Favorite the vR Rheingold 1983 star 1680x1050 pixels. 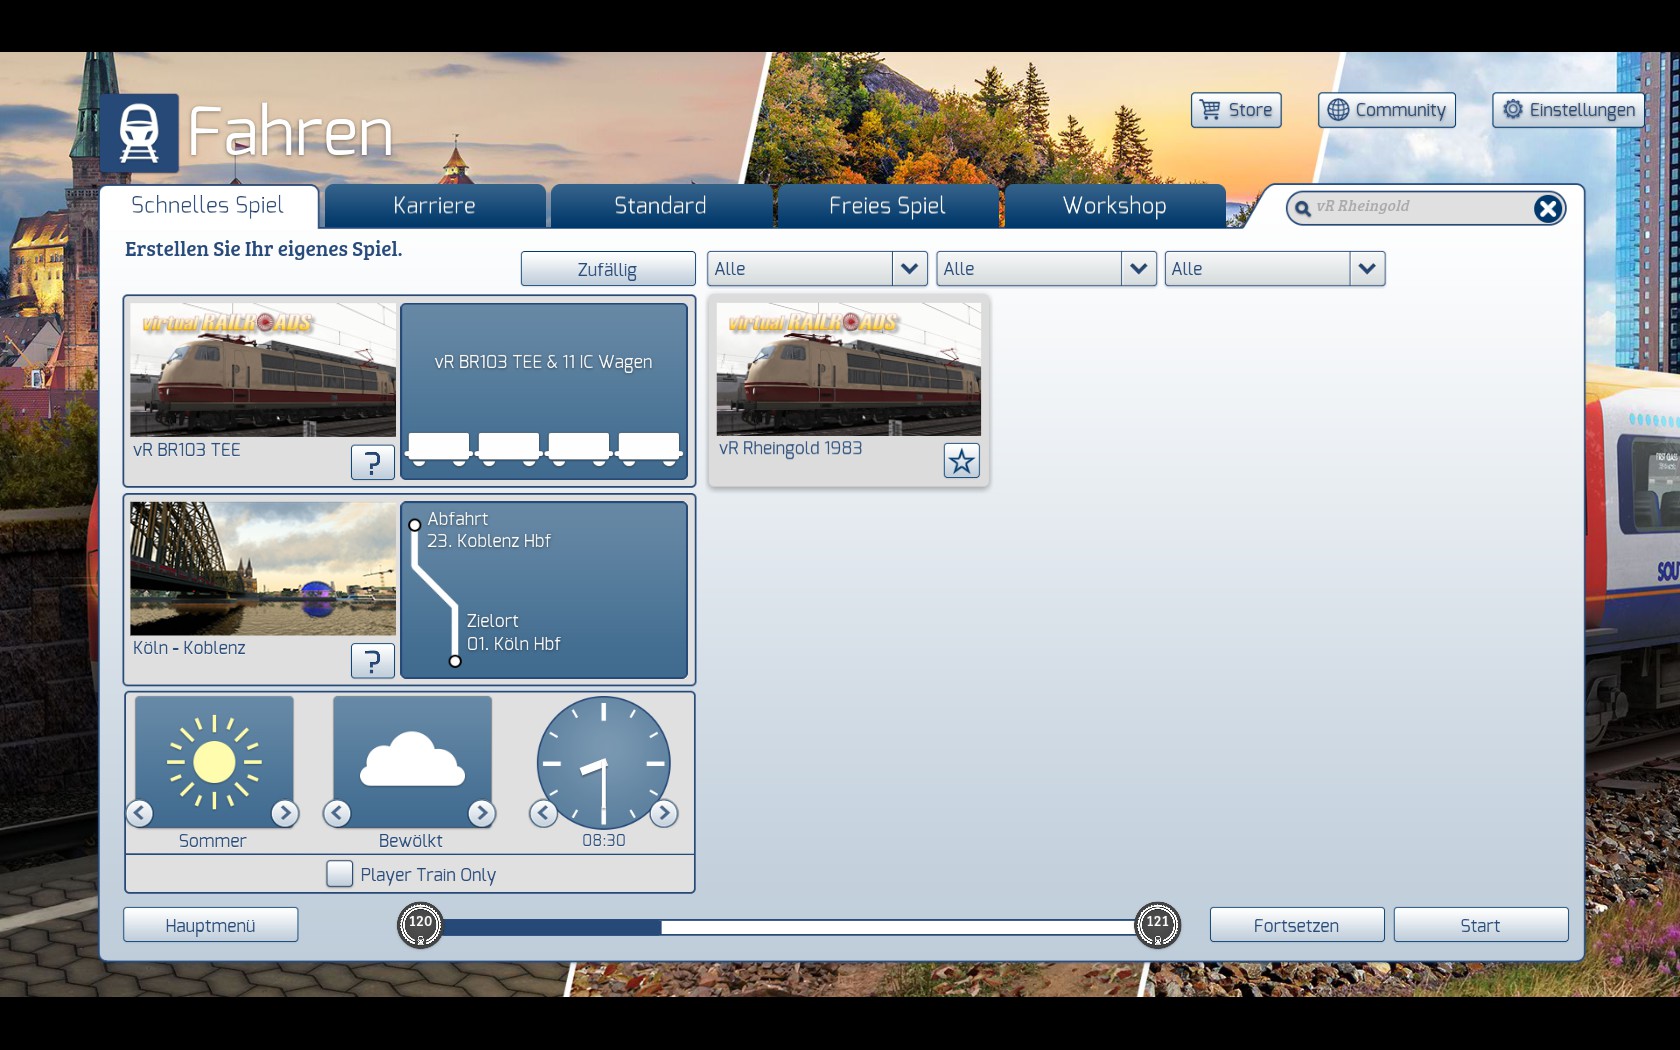[x=961, y=461]
